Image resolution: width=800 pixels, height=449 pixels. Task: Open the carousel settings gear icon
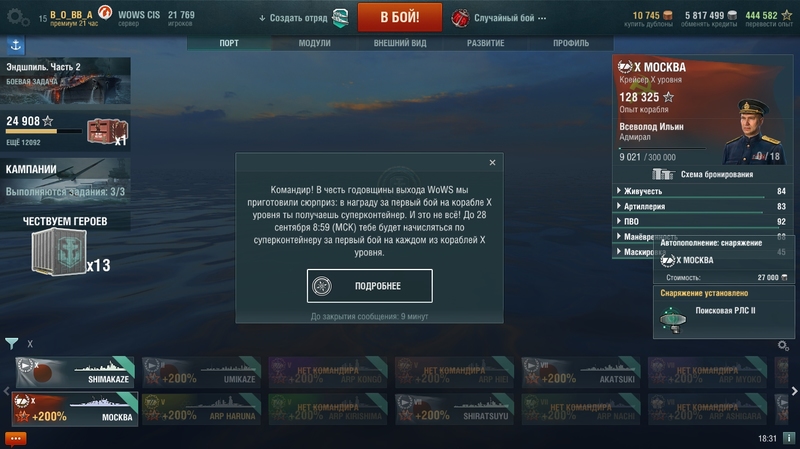(x=783, y=346)
